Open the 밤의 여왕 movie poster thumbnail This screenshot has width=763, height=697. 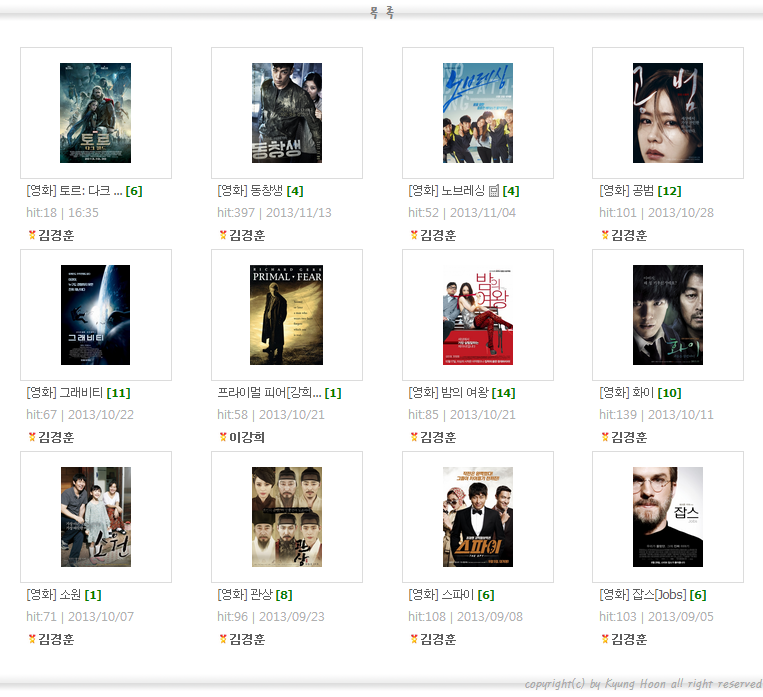click(x=478, y=315)
